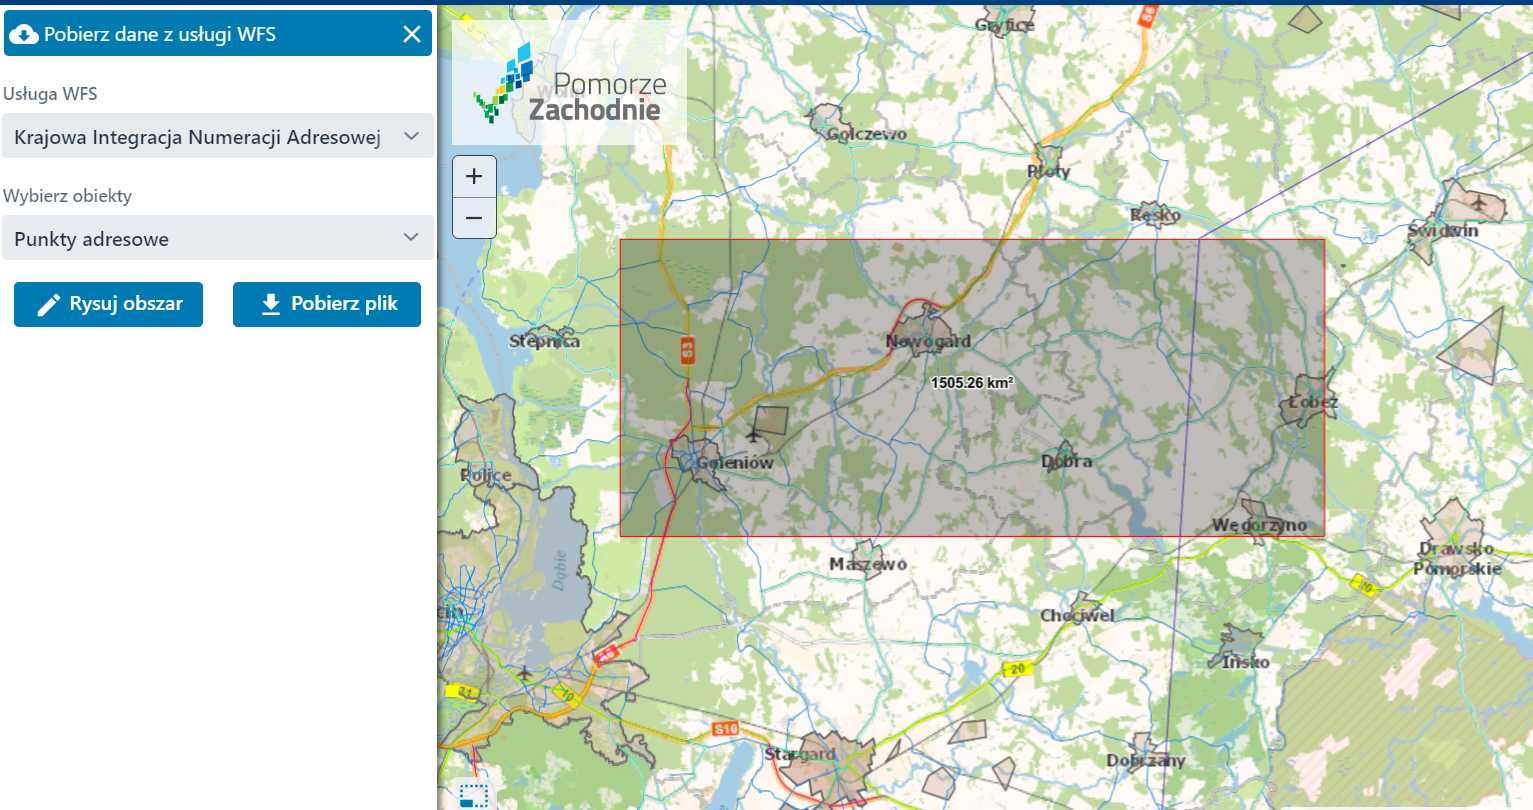Screen dimensions: 1533x810
Task: Click the Rysuj obszar button
Action: point(108,304)
